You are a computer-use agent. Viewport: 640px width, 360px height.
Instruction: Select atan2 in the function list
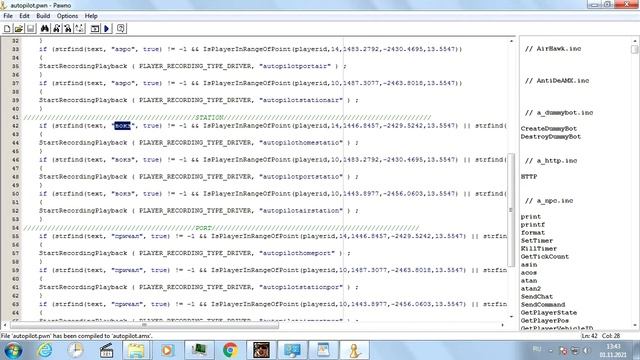pos(531,289)
